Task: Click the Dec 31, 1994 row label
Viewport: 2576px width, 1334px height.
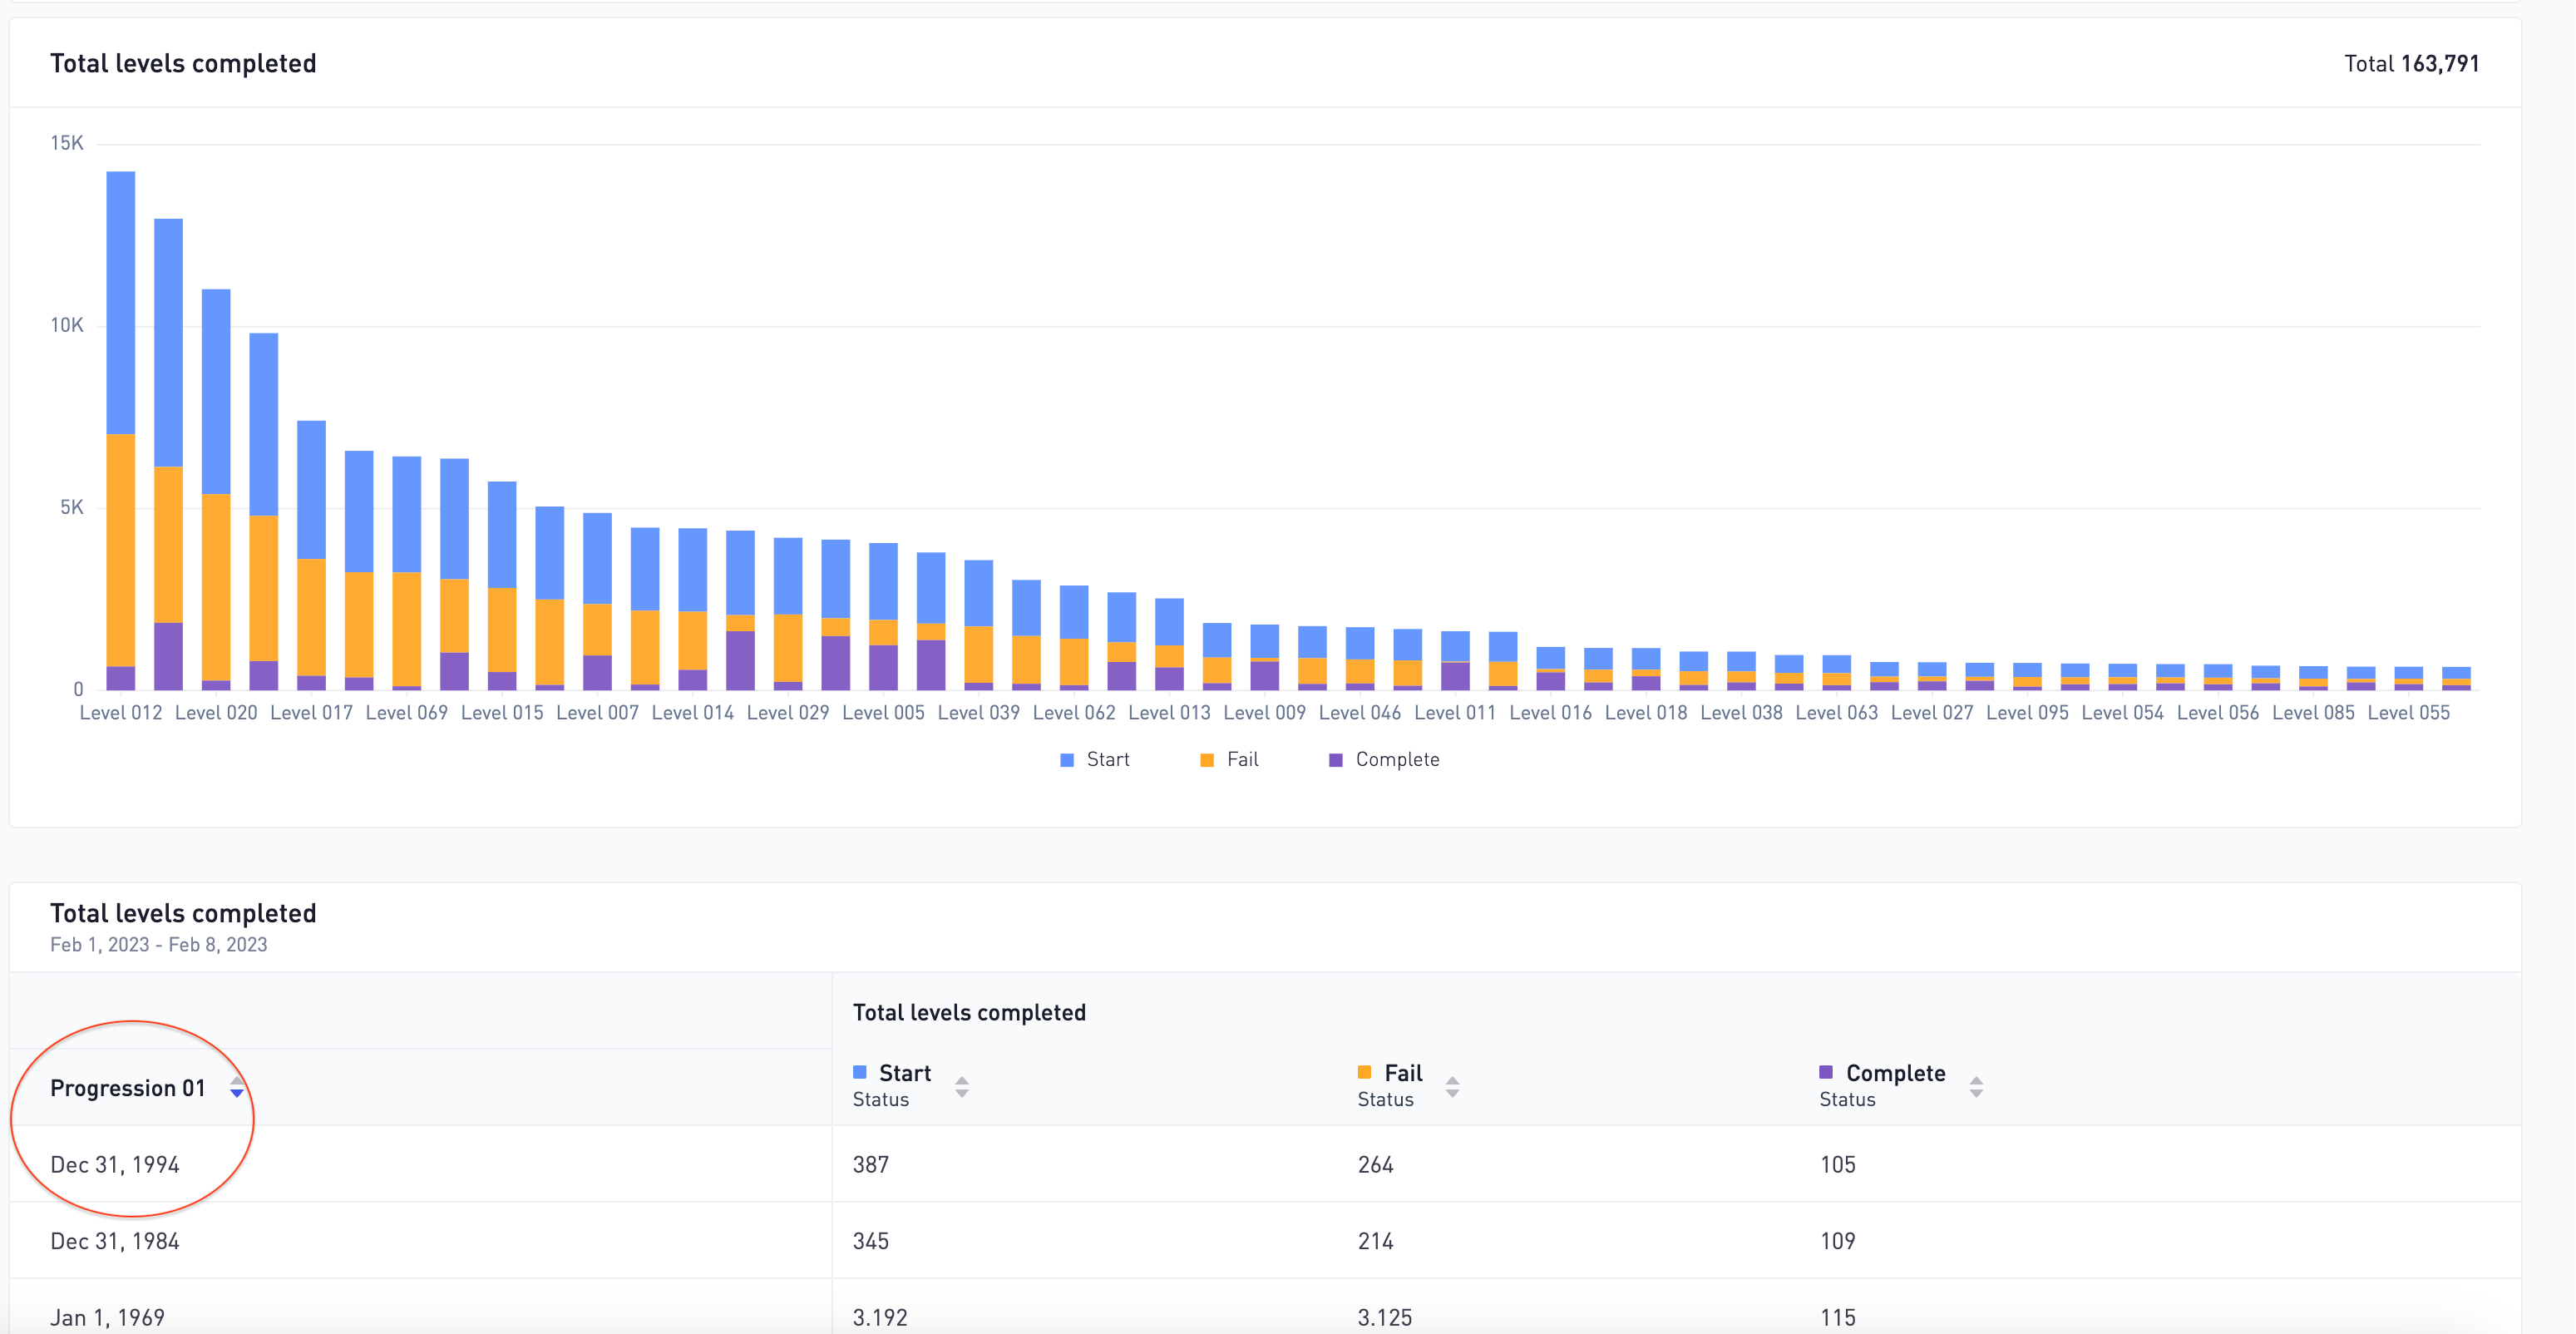Action: (115, 1165)
